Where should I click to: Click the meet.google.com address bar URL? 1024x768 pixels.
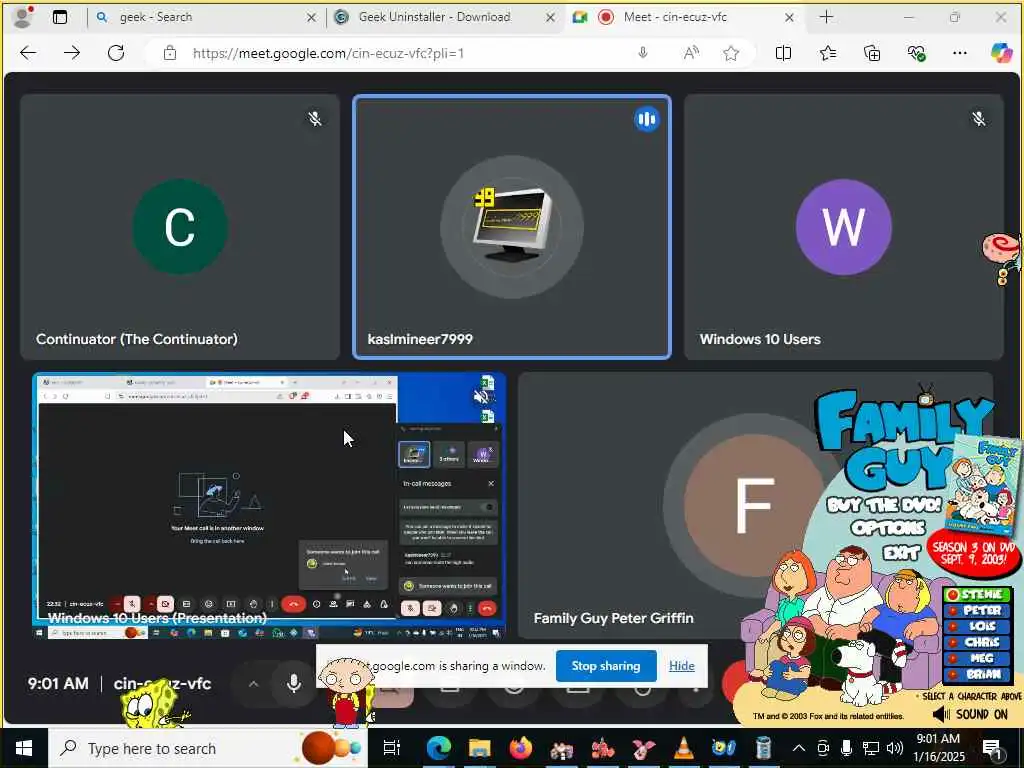click(x=328, y=54)
